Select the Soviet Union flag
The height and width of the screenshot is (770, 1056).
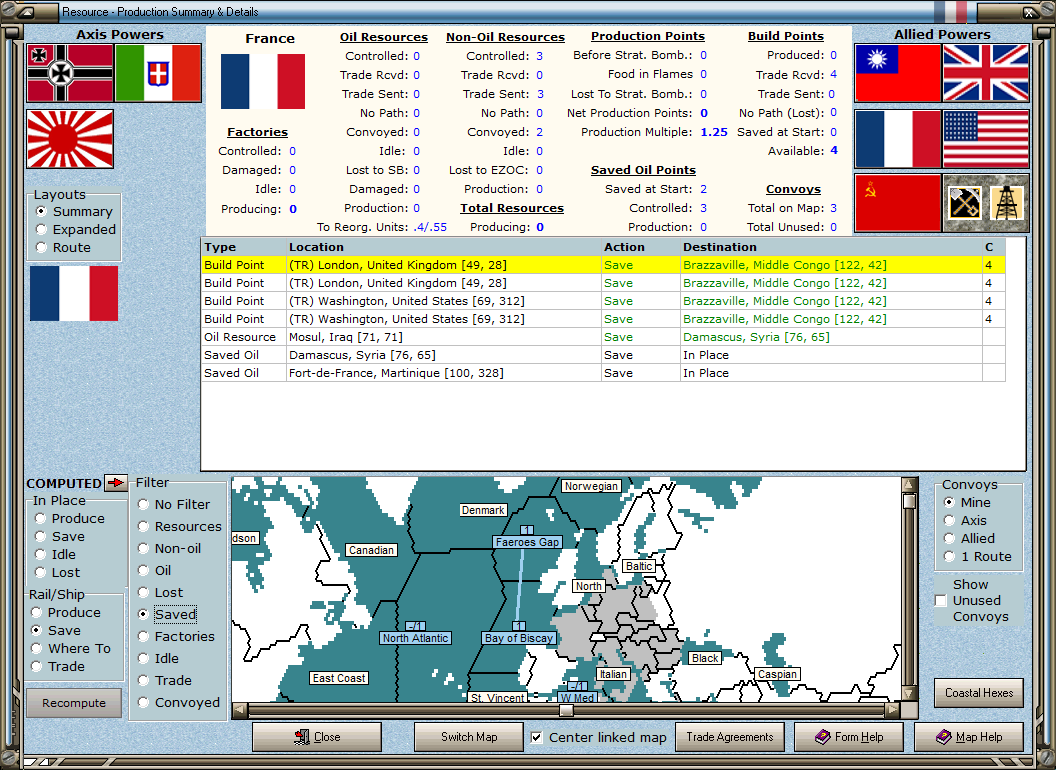pyautogui.click(x=897, y=202)
